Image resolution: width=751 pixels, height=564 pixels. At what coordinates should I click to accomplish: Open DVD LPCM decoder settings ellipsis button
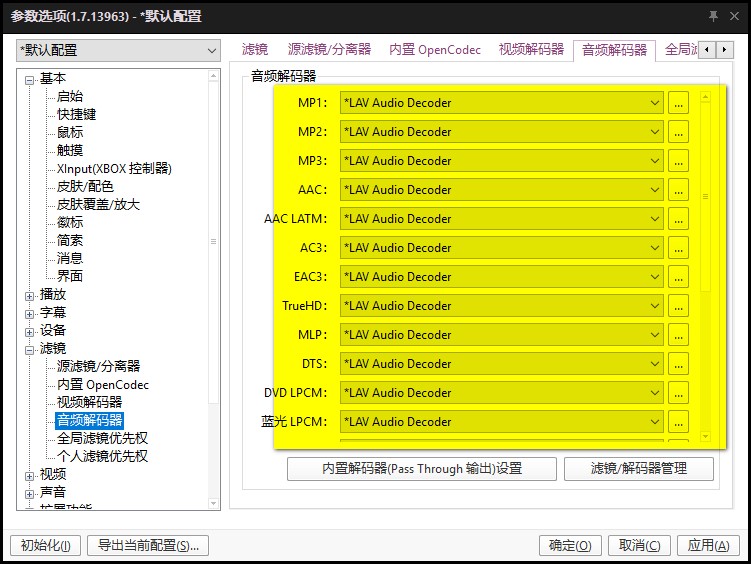pyautogui.click(x=678, y=393)
